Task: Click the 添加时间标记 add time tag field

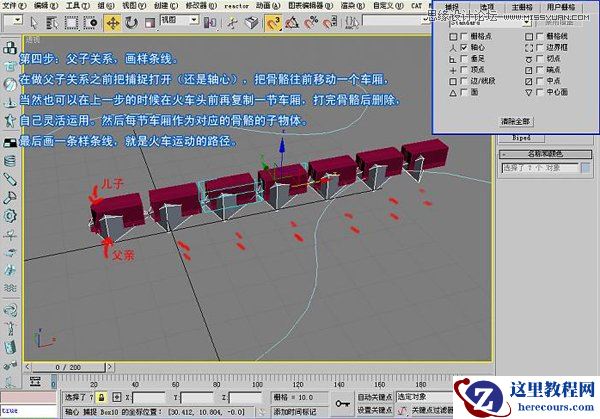Action: pyautogui.click(x=300, y=412)
